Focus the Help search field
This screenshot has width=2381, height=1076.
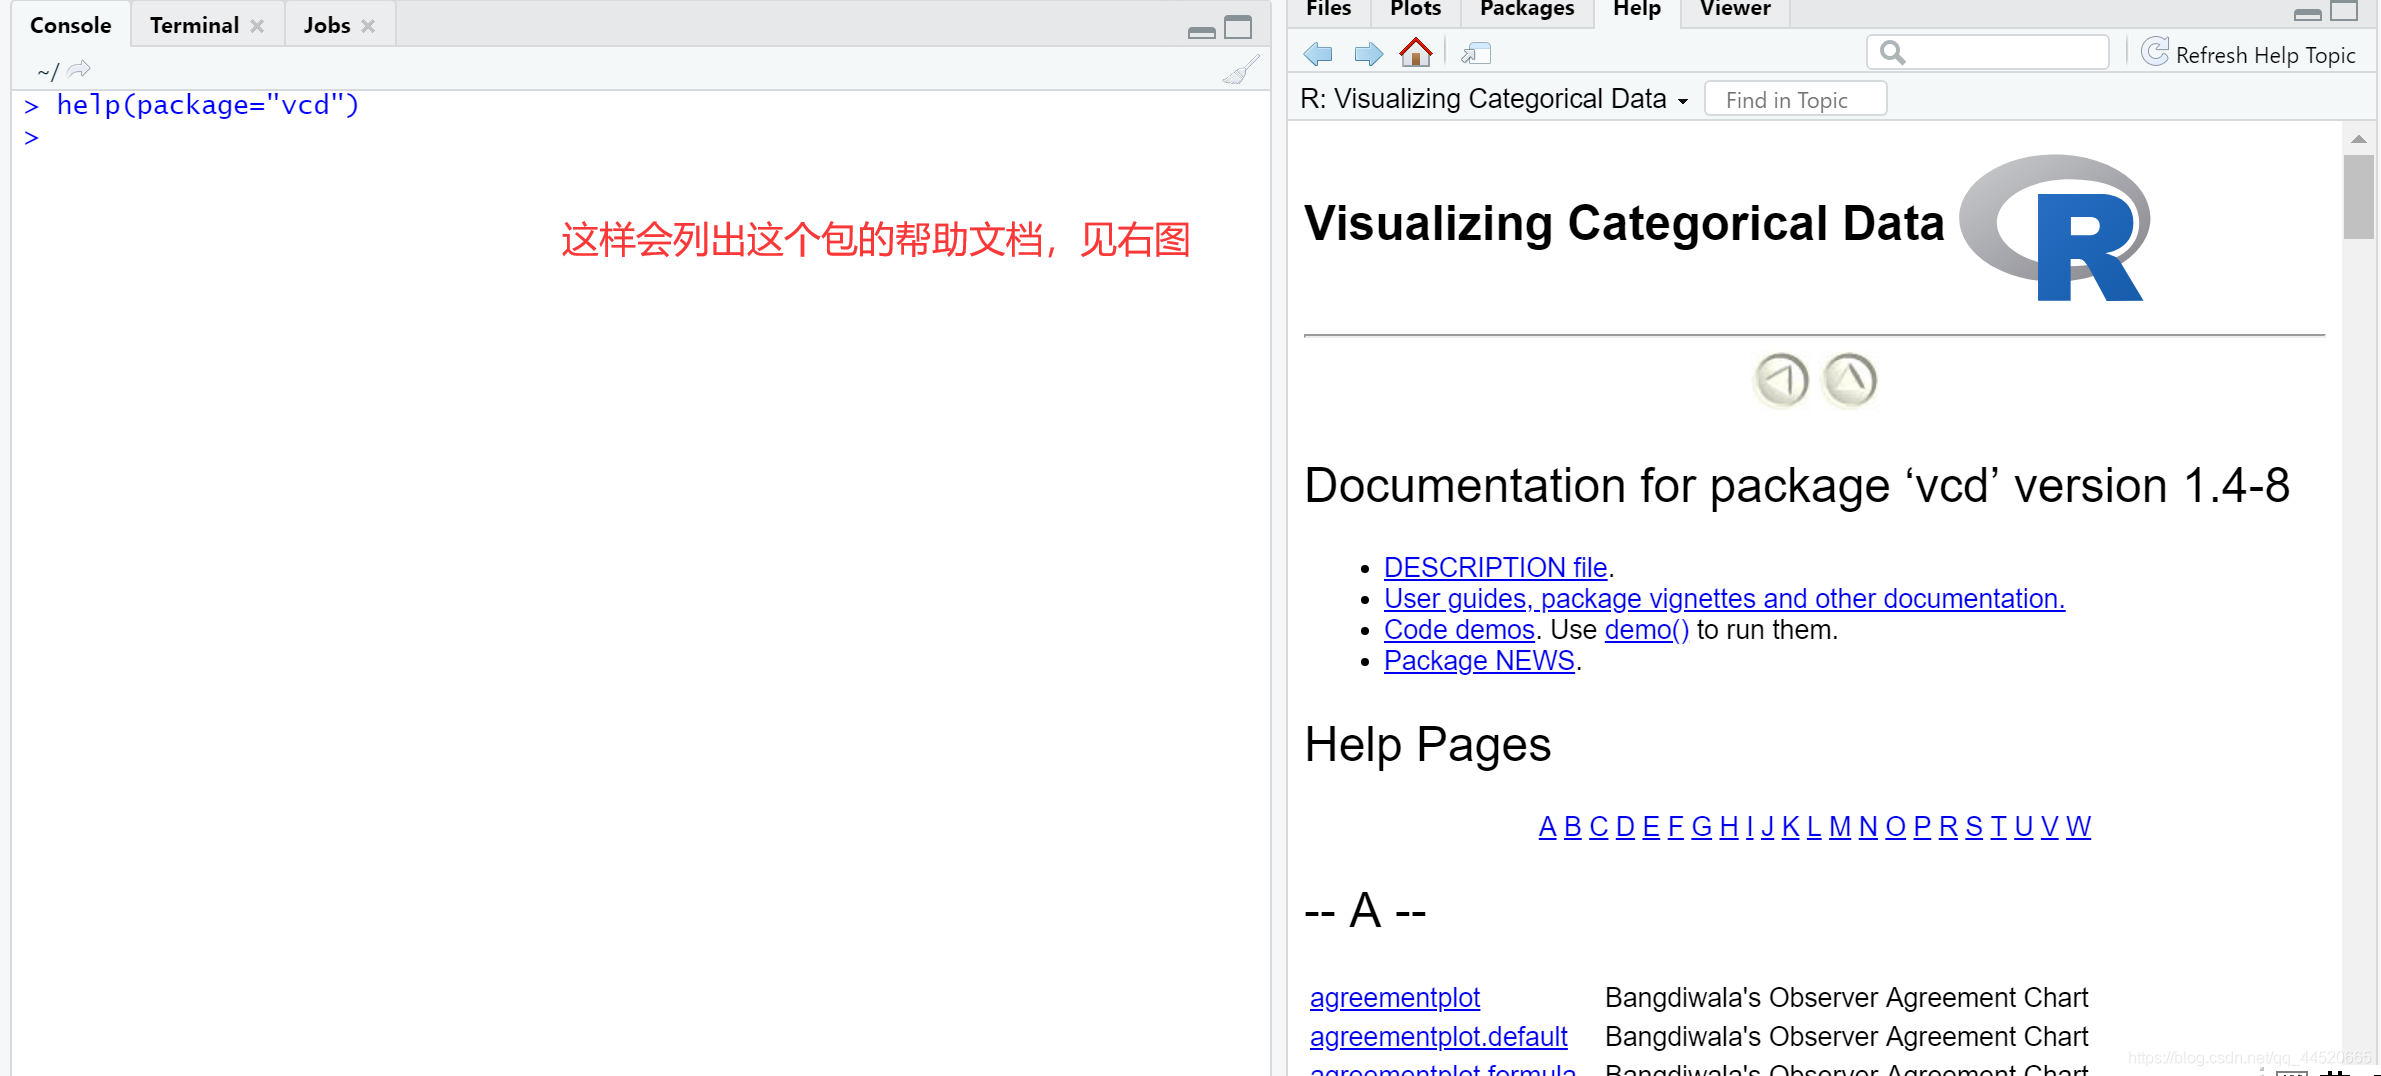(1988, 52)
